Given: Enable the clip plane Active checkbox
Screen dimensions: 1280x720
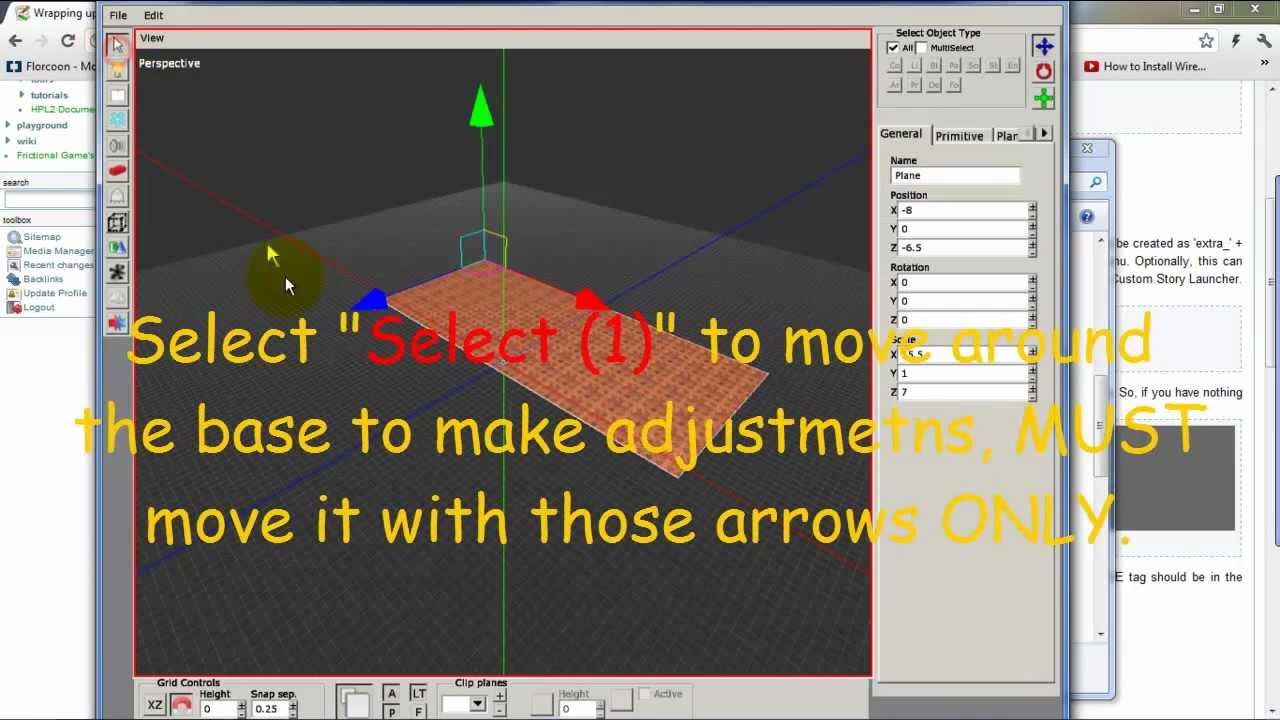Looking at the screenshot, I should pyautogui.click(x=645, y=694).
